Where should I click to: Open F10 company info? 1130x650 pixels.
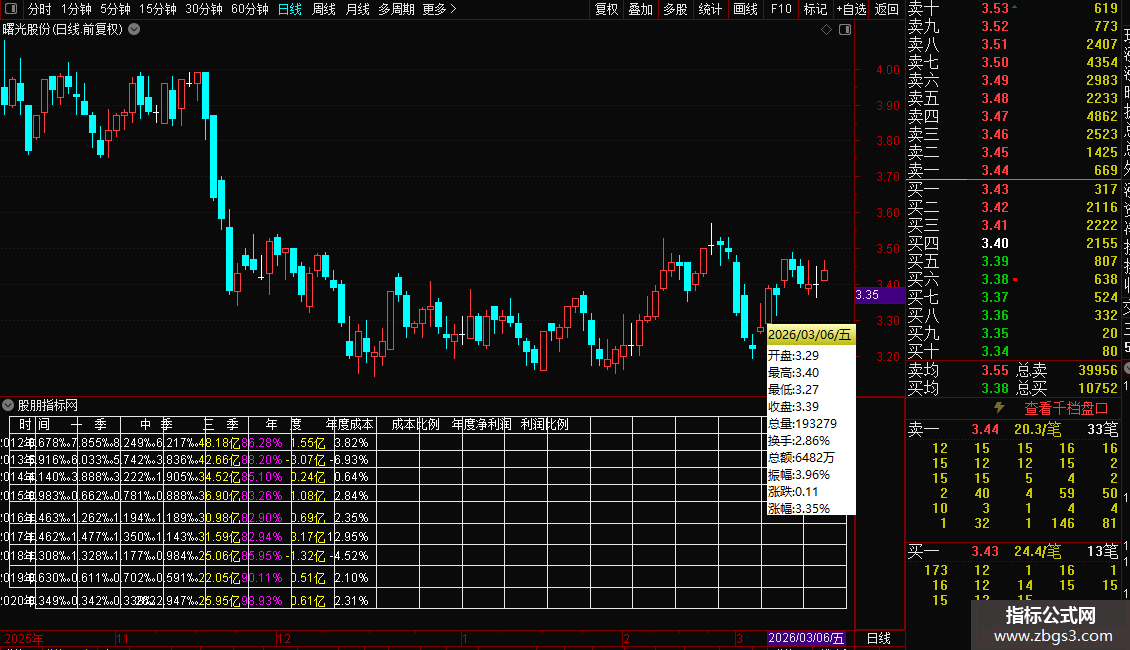click(x=781, y=9)
